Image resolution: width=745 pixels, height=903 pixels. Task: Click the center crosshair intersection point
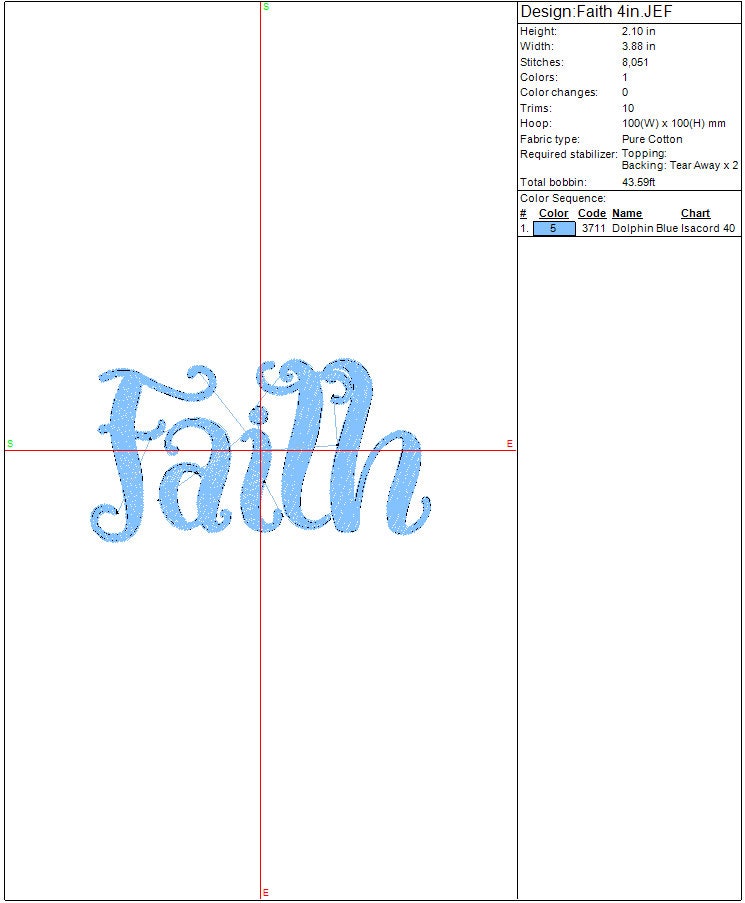pos(261,450)
